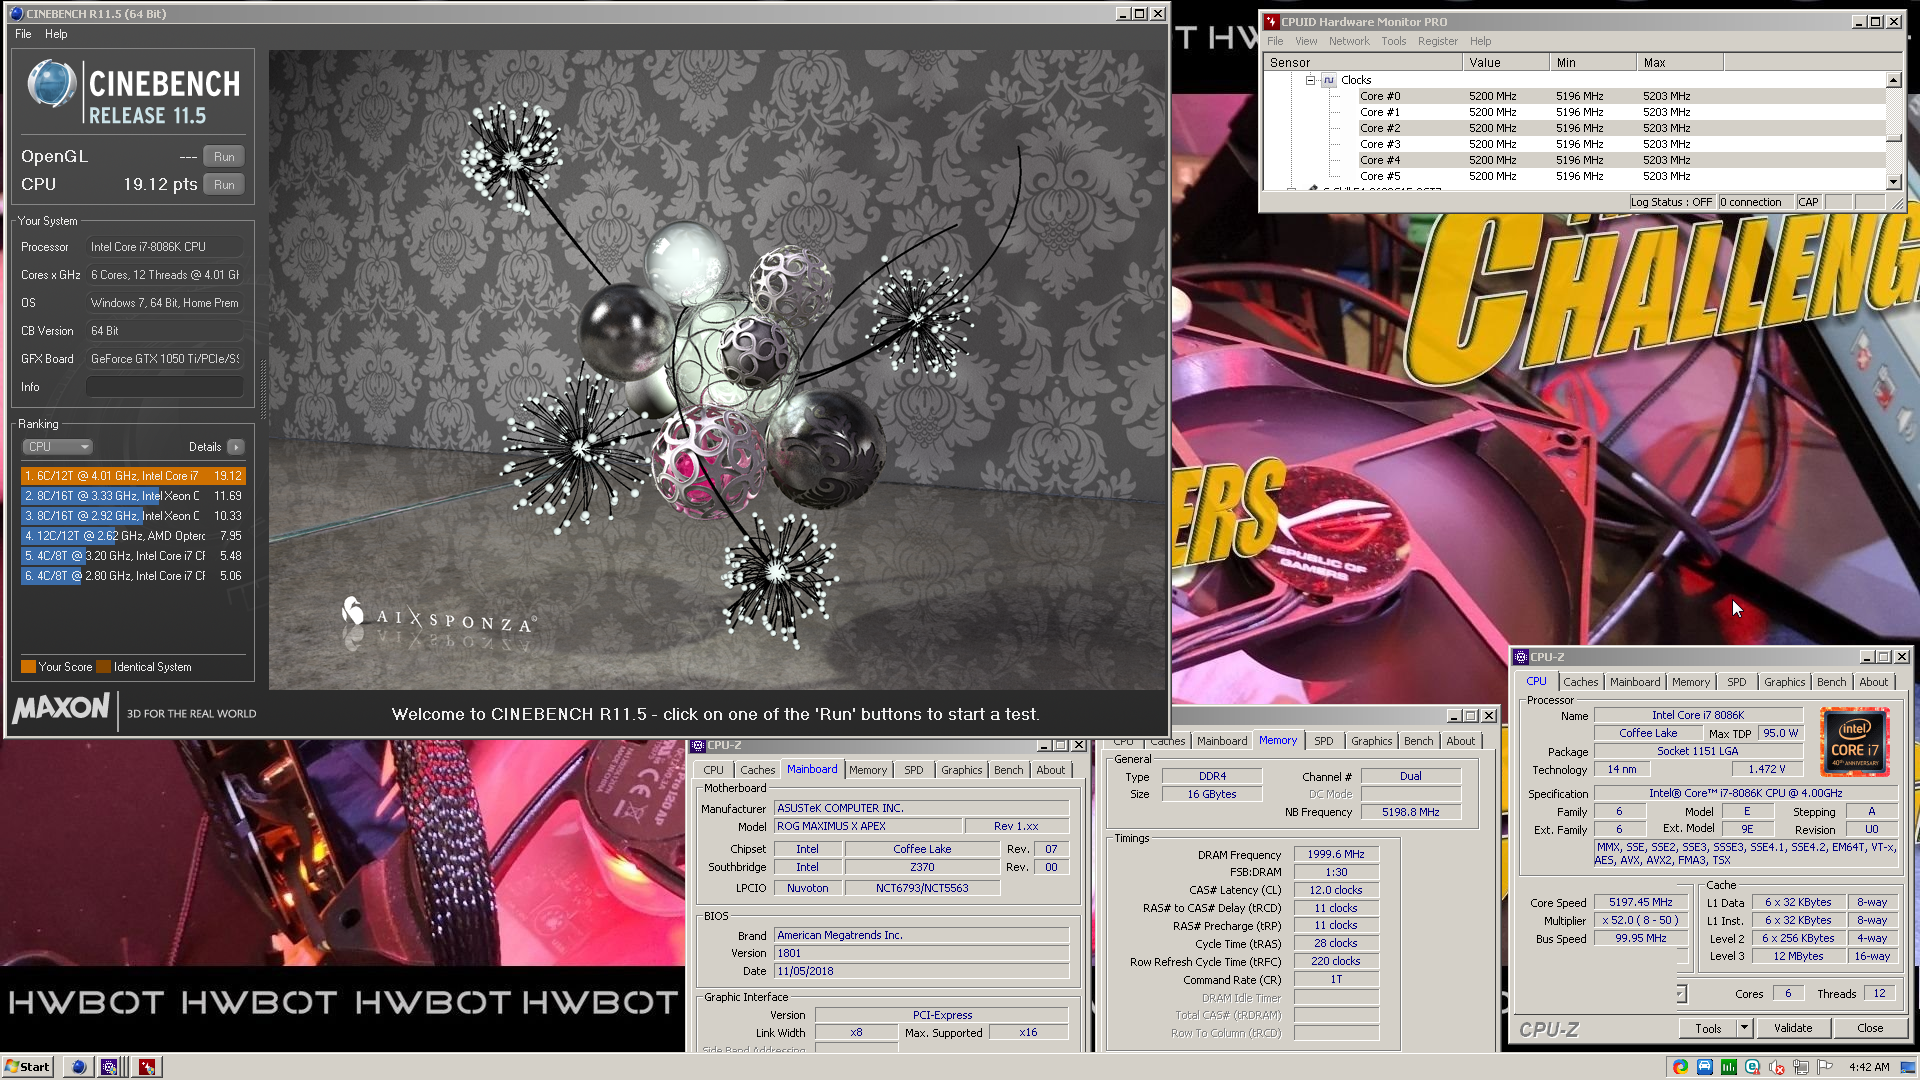The height and width of the screenshot is (1080, 1920).
Task: Click the Identical System legend swatch
Action: (104, 667)
